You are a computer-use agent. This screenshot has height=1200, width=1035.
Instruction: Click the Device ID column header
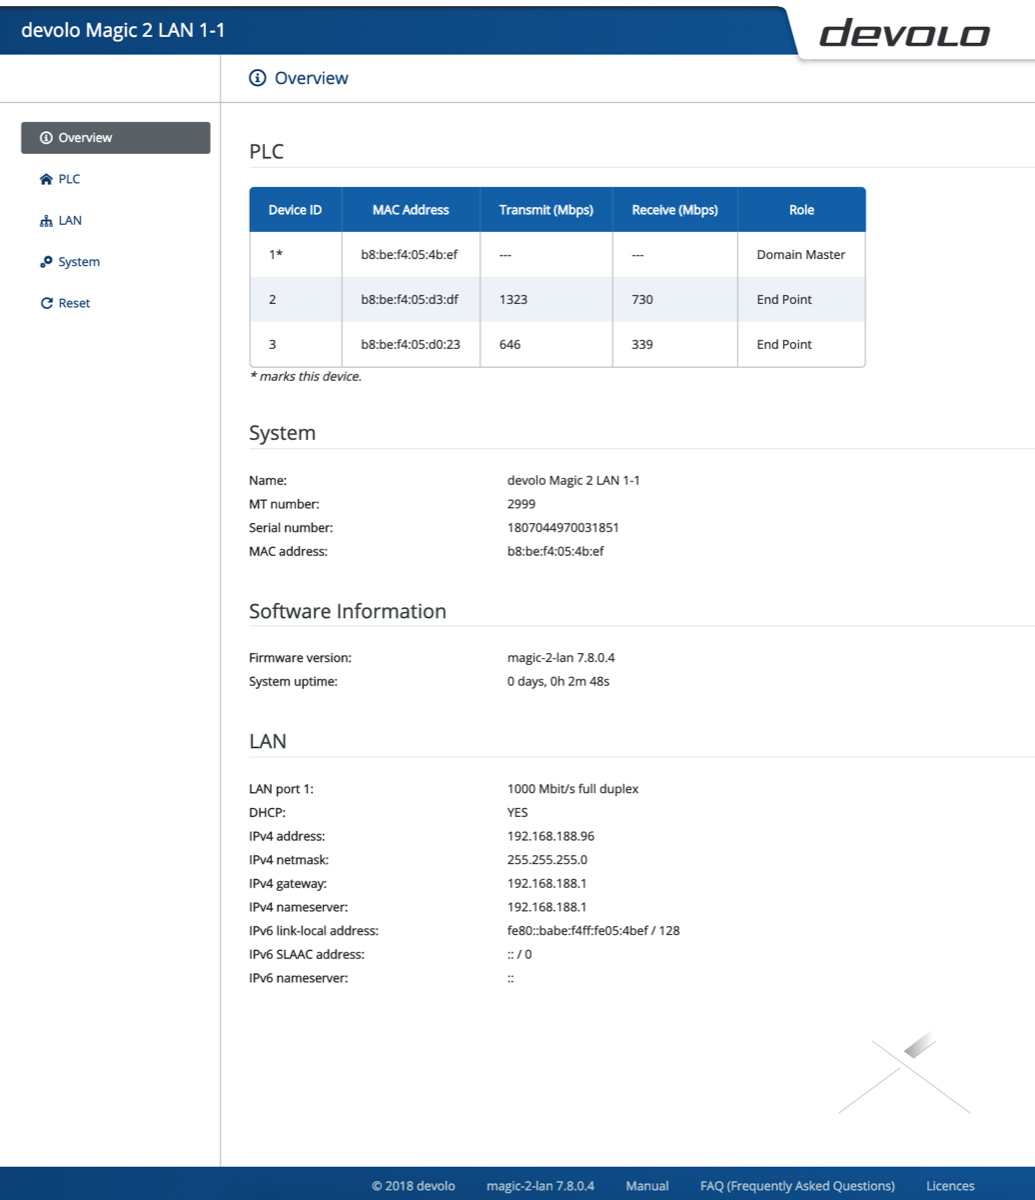tap(295, 210)
